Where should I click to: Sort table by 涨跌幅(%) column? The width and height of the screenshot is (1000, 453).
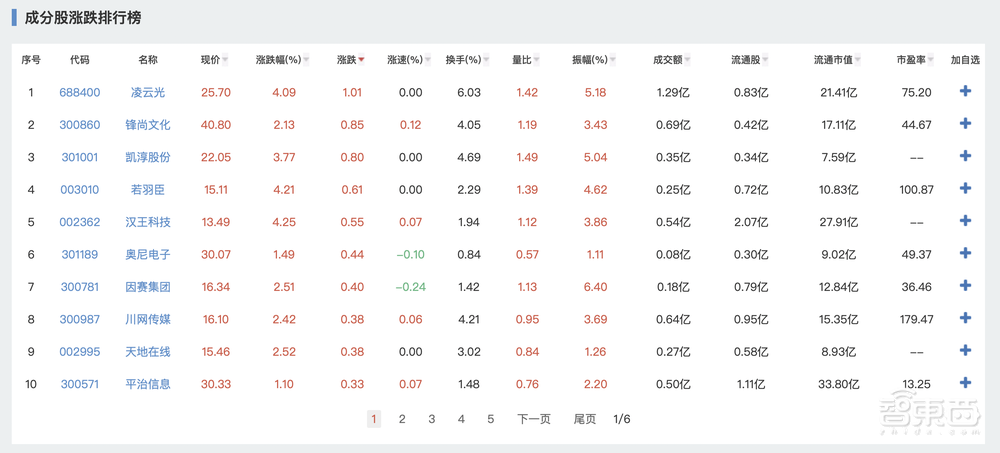click(283, 60)
